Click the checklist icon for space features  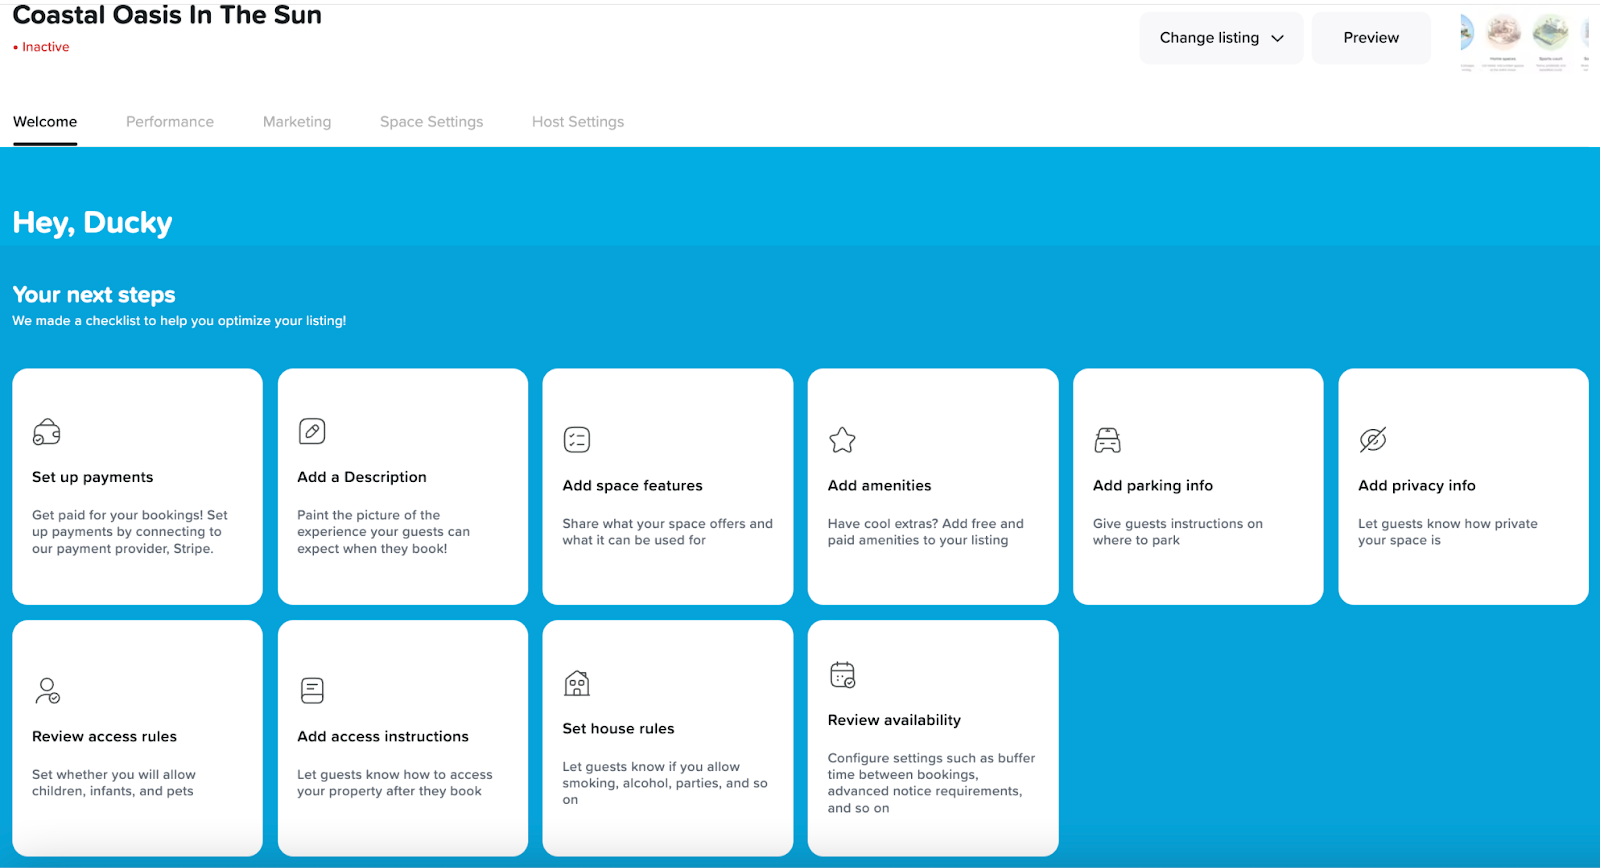pos(577,440)
